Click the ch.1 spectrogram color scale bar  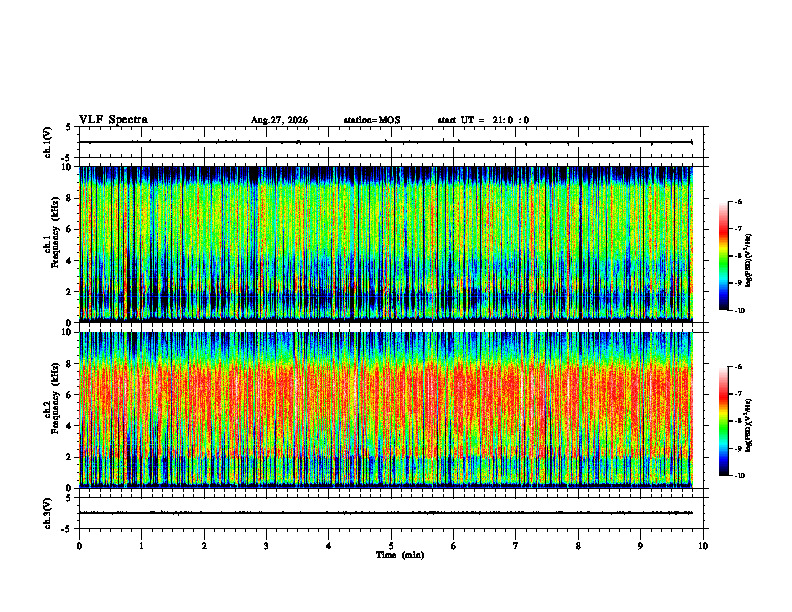click(723, 256)
